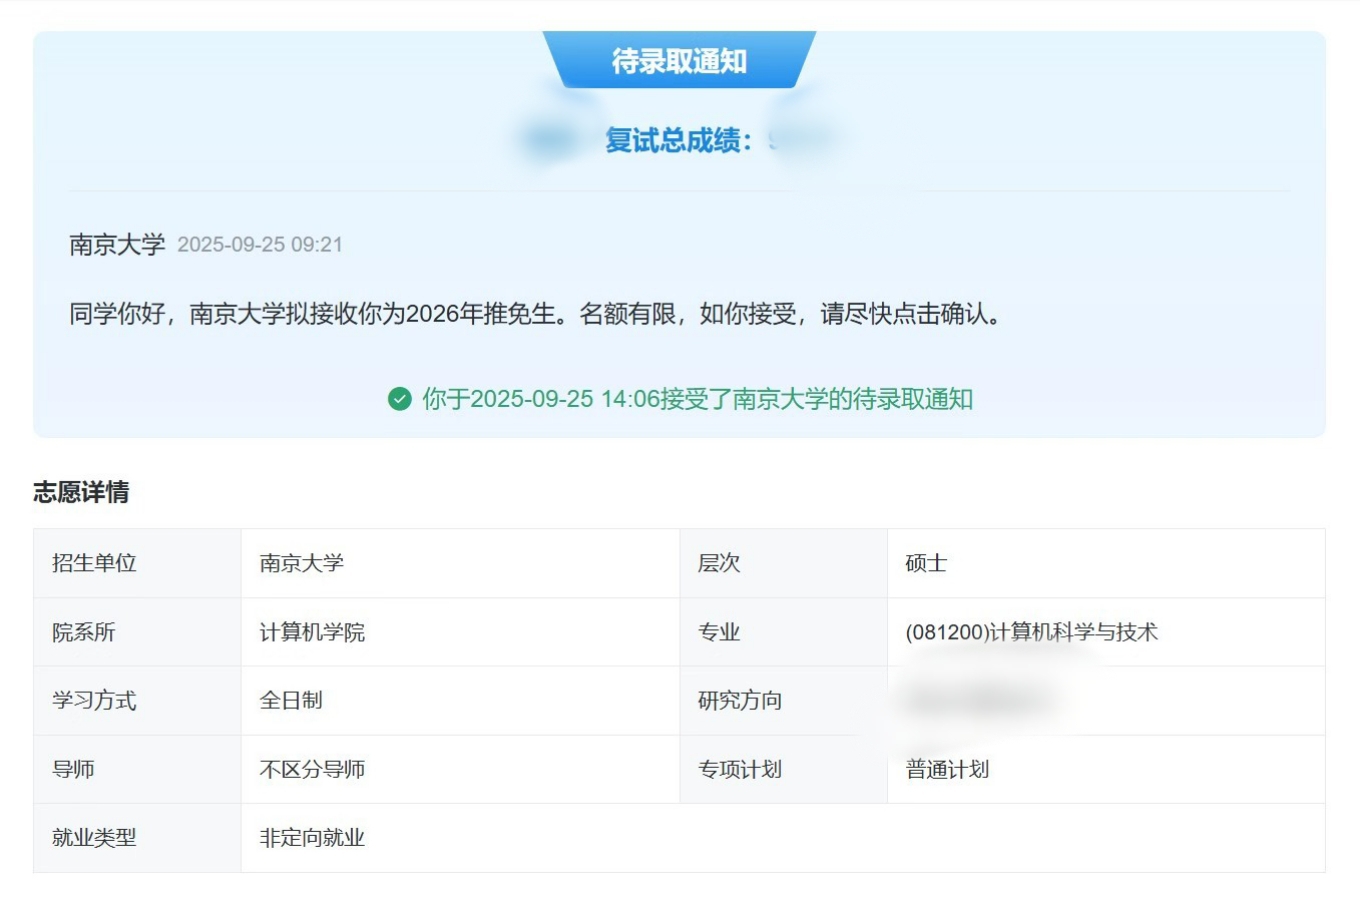The image size is (1360, 908).
Task: Click the 专项计划 label cell
Action: (783, 769)
